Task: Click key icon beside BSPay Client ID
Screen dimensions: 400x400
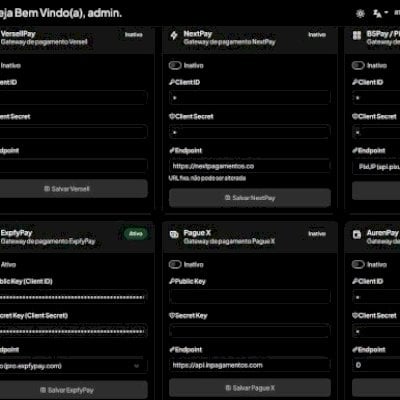Action: (355, 82)
